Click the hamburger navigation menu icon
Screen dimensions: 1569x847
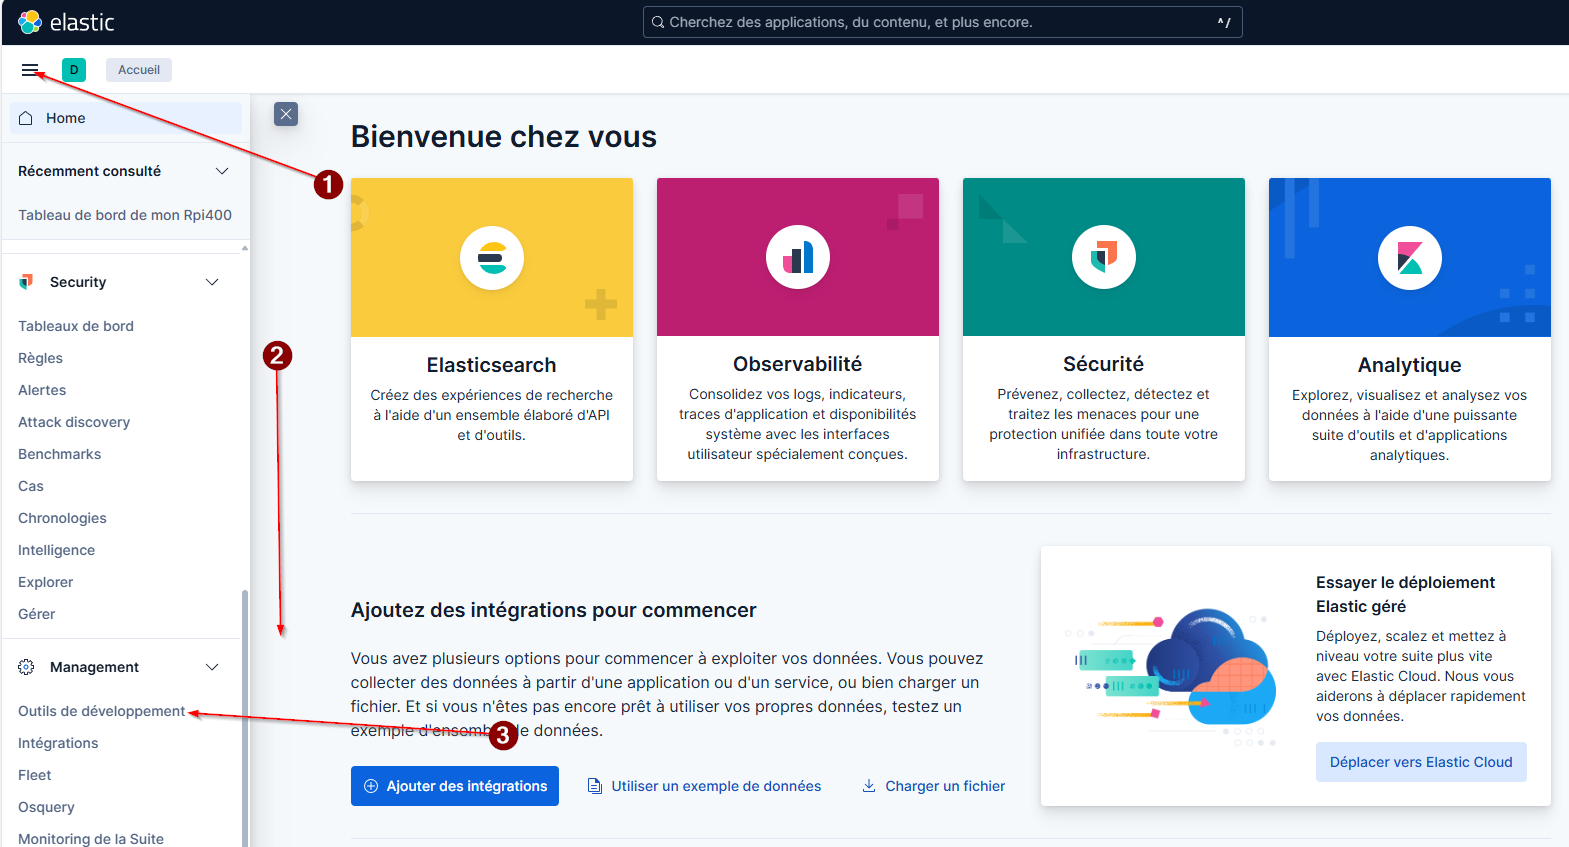pos(30,70)
